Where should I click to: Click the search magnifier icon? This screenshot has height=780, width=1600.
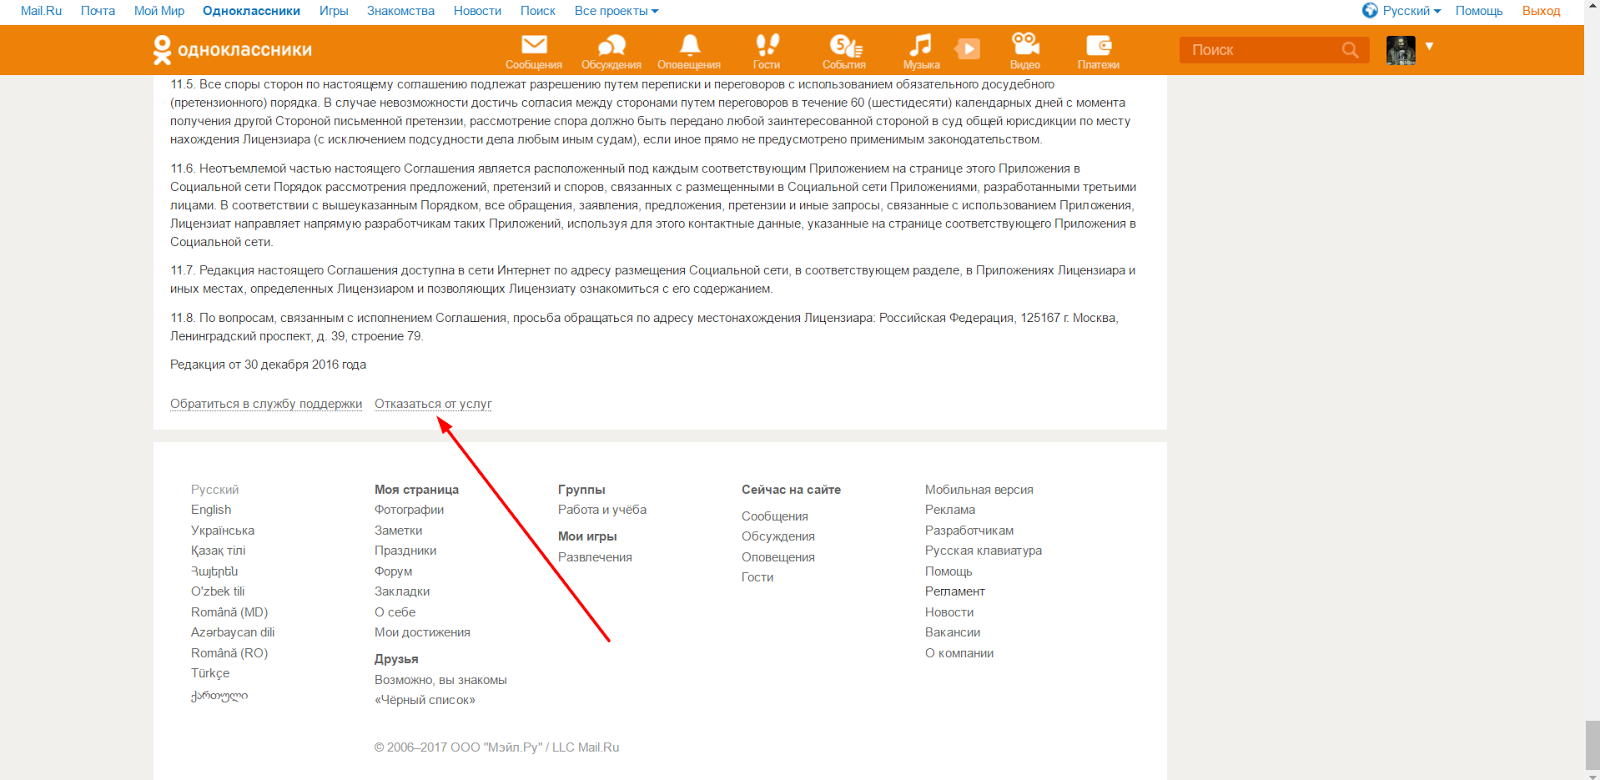(x=1350, y=50)
